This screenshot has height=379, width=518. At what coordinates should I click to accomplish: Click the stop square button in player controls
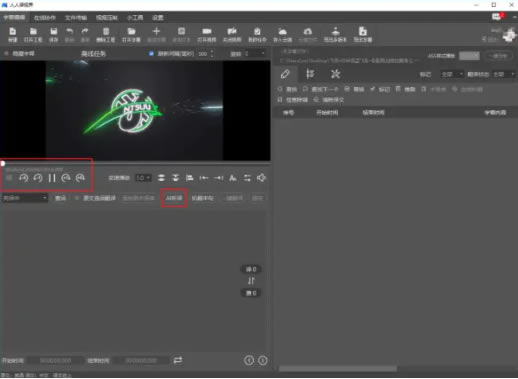tap(9, 178)
